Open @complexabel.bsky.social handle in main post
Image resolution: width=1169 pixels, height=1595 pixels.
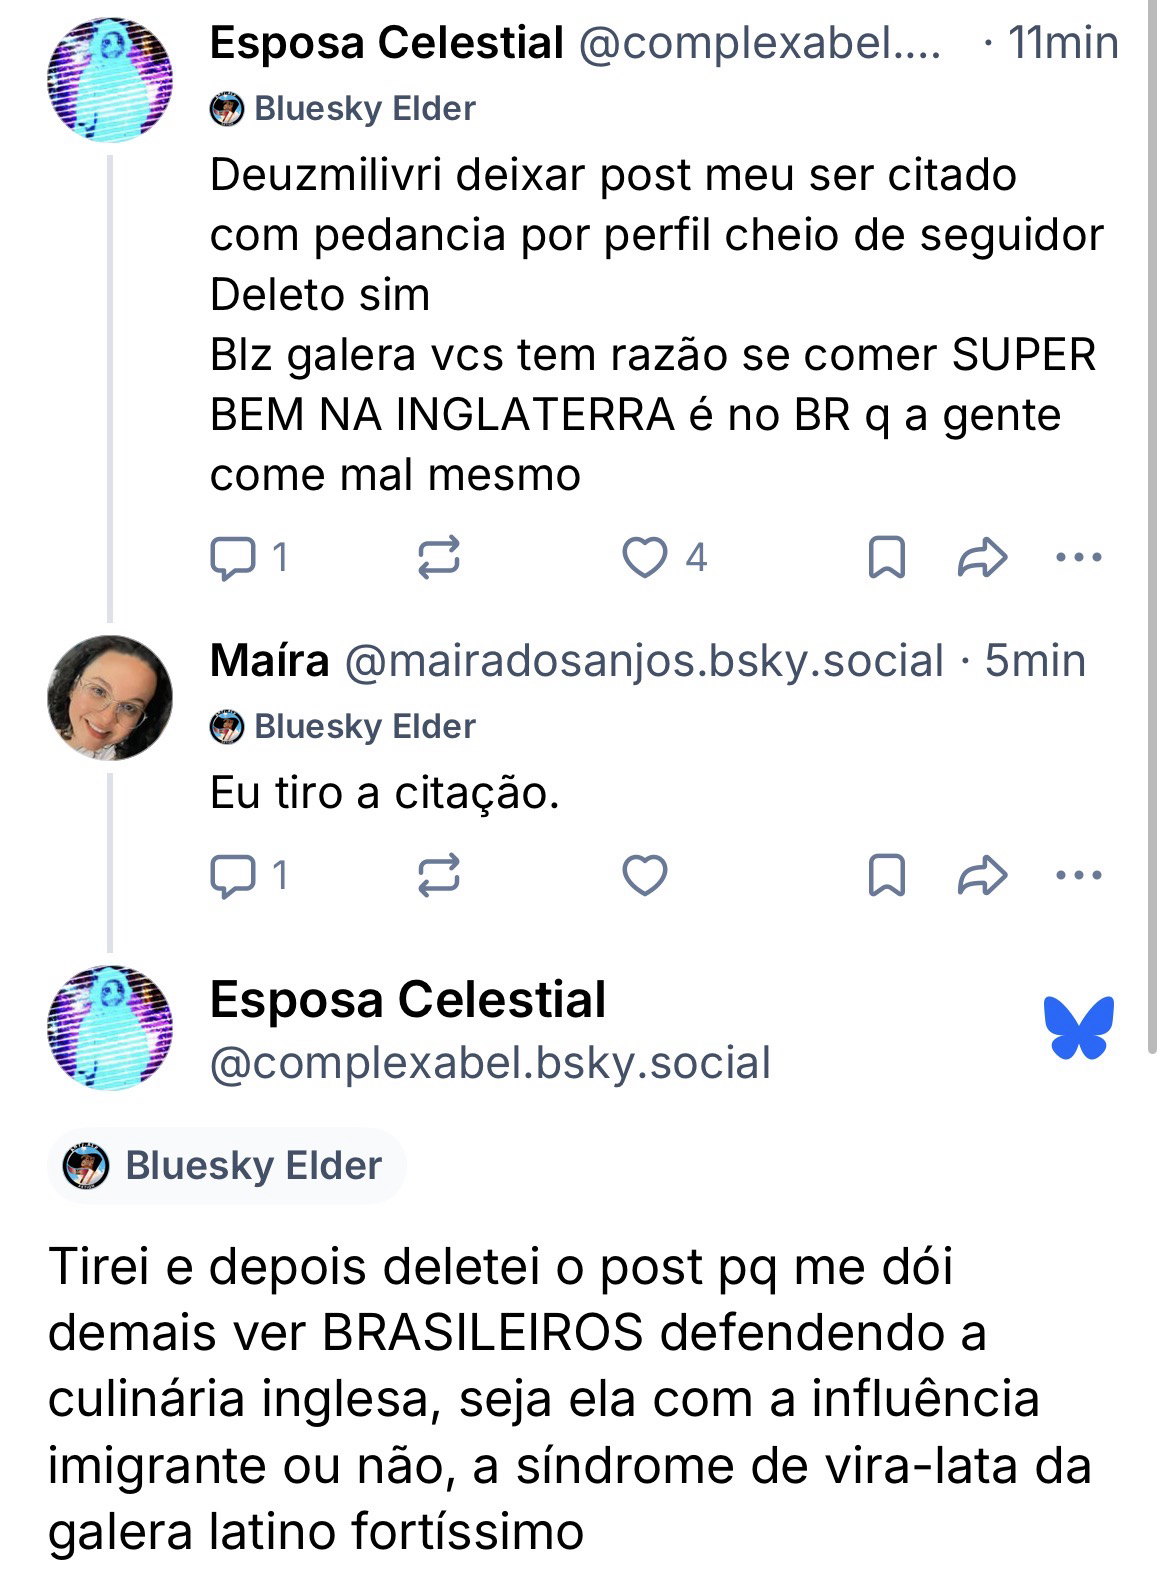[490, 1063]
